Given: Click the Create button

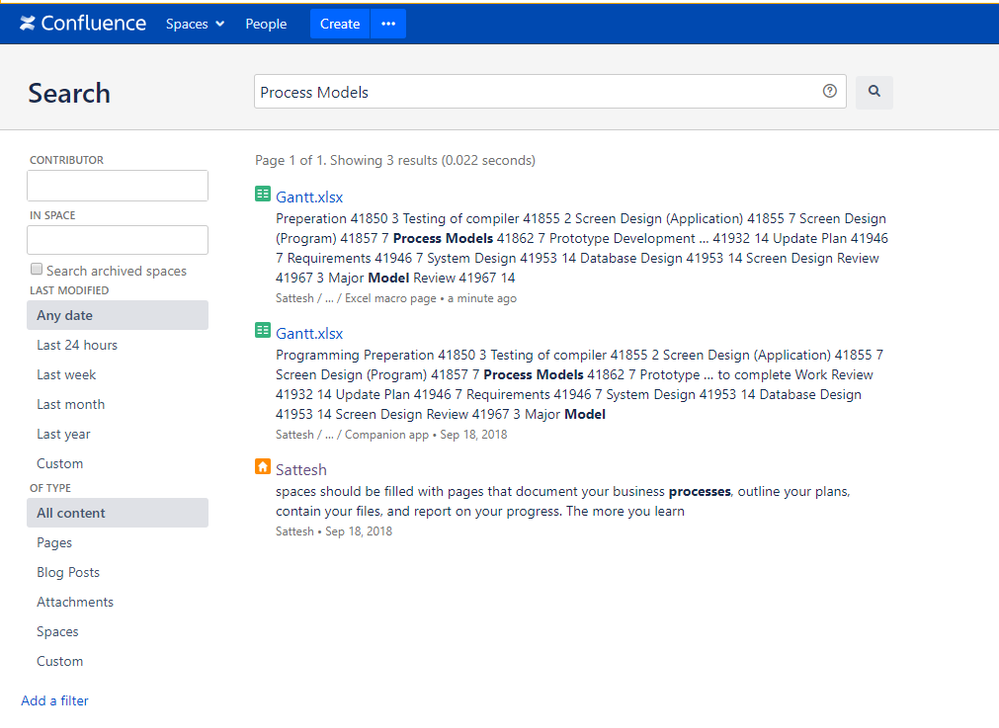Looking at the screenshot, I should tap(340, 24).
